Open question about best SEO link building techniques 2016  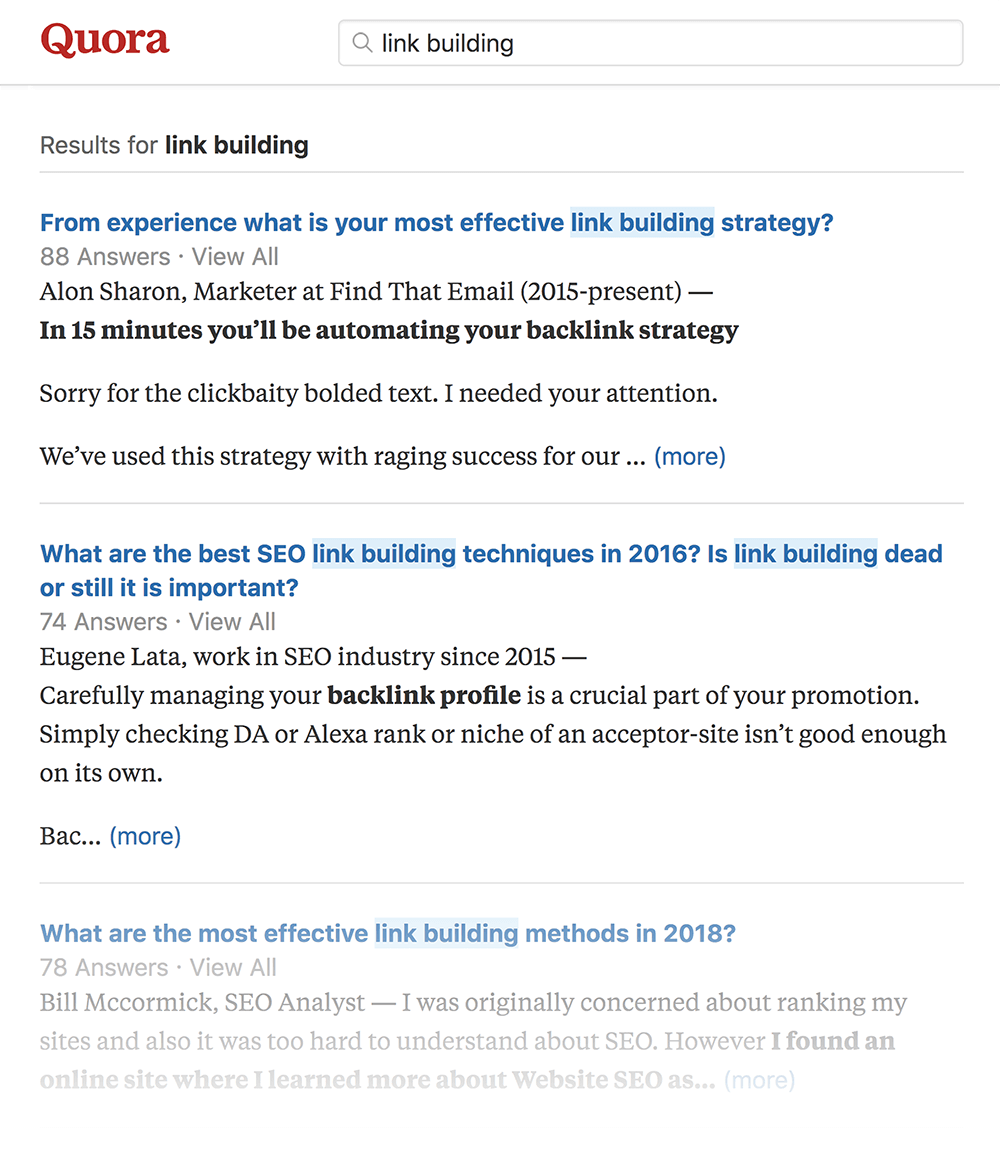click(491, 570)
